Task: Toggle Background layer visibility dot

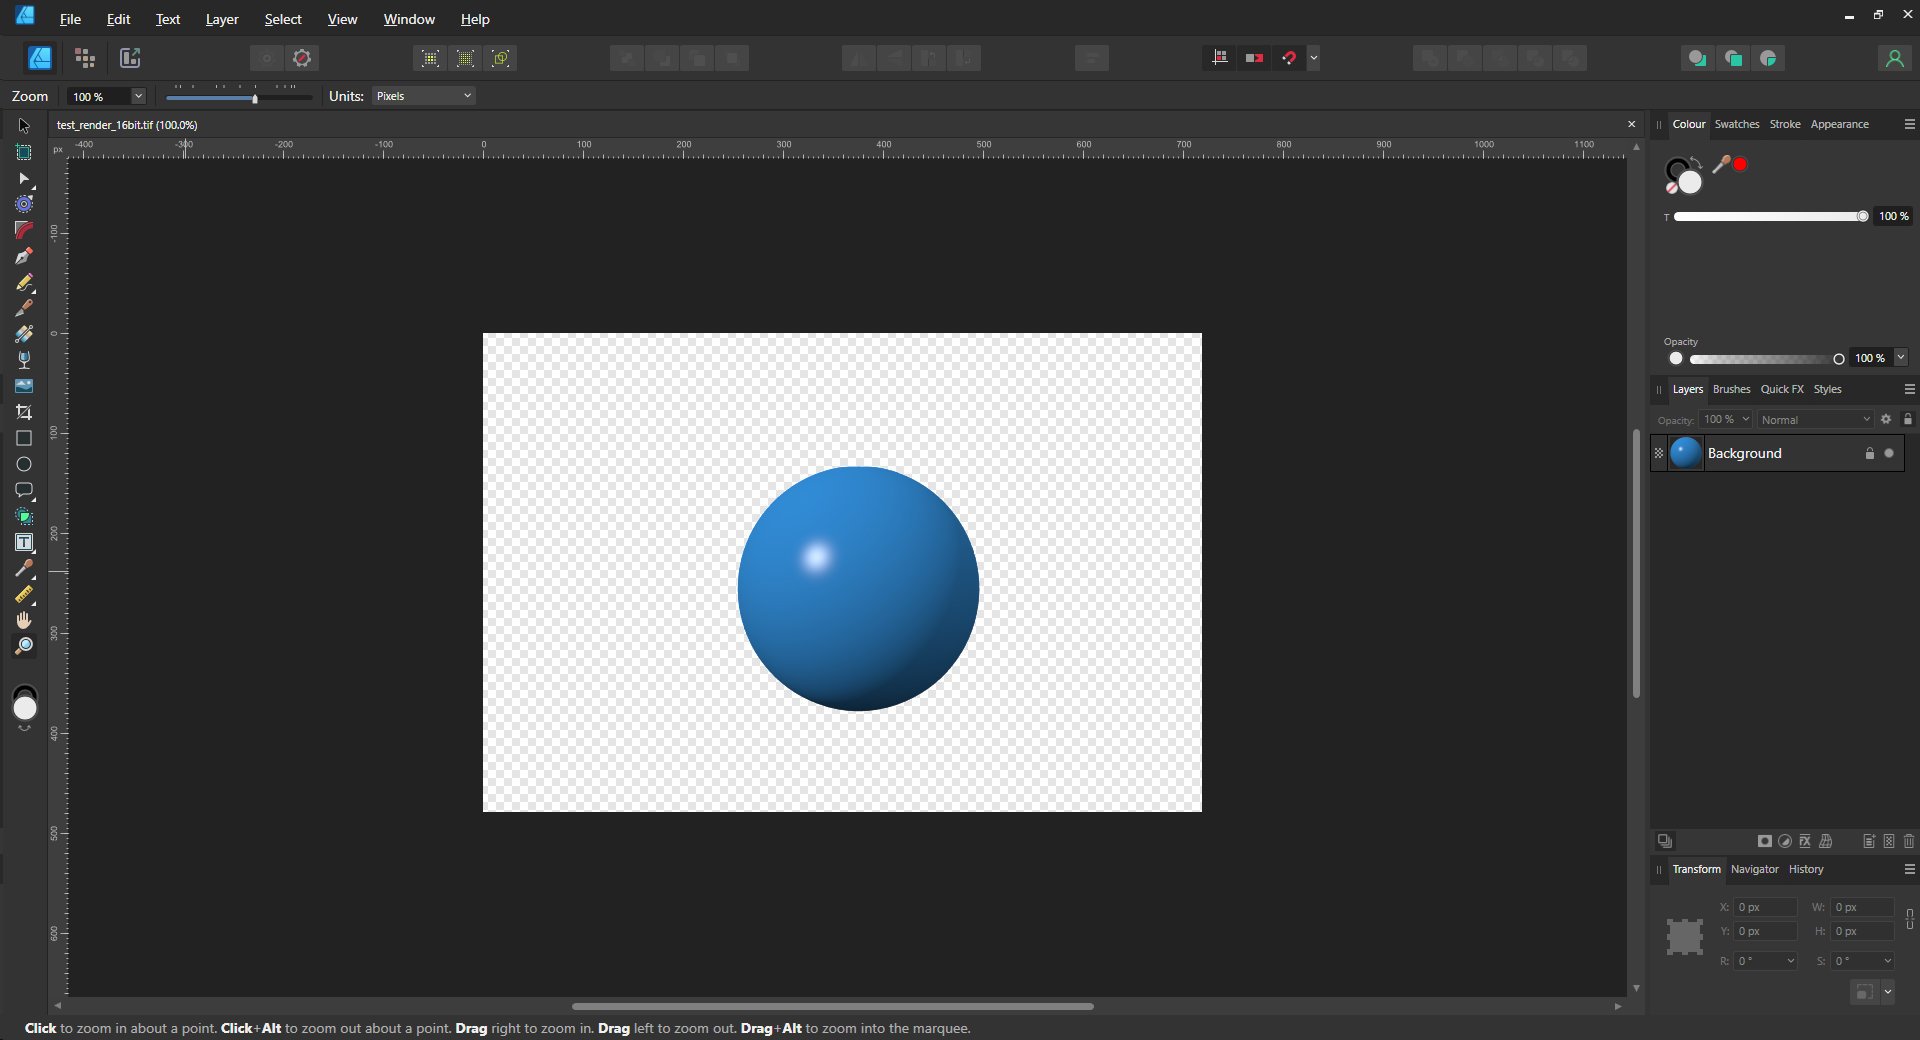Action: pyautogui.click(x=1889, y=453)
